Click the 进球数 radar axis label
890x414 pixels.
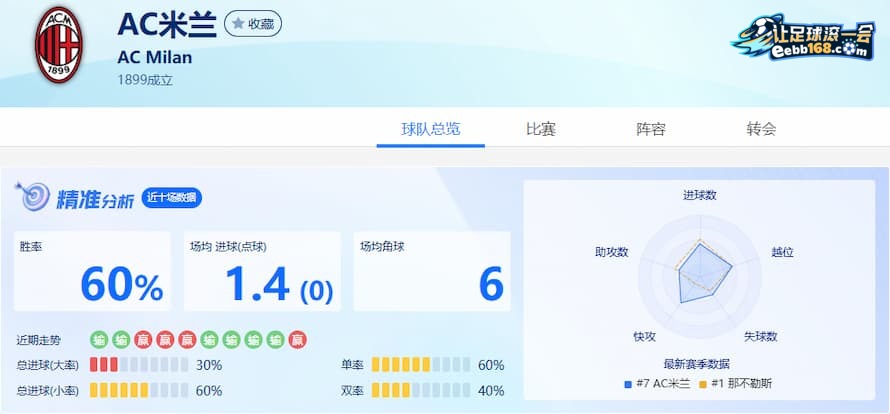[699, 196]
